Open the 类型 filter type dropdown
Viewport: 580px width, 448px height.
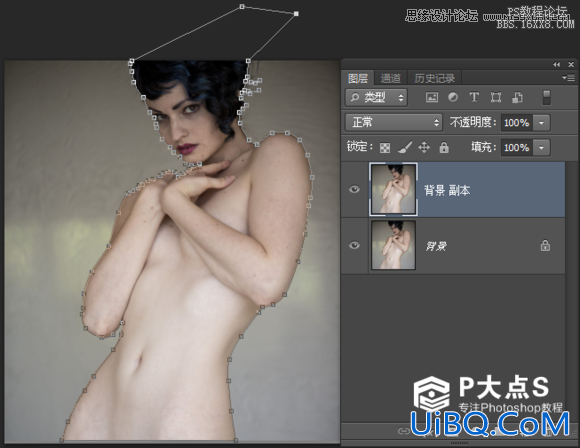[377, 97]
